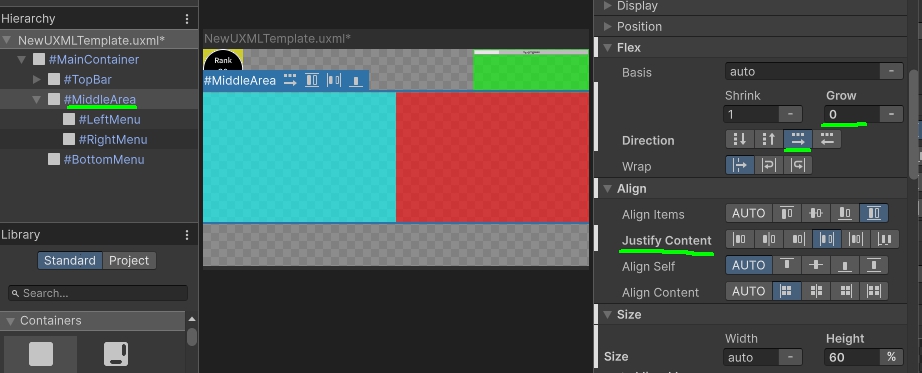Select column-reverse Direction icon
The width and height of the screenshot is (922, 373).
769,139
